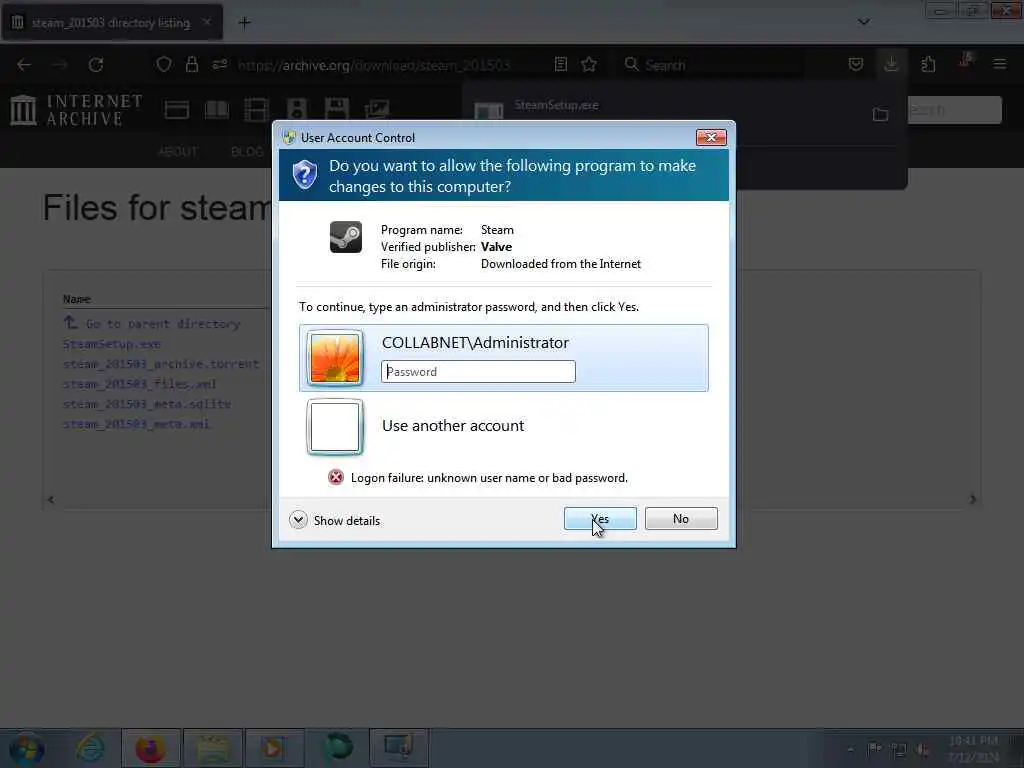Click Yes in User Account Control dialog
The image size is (1024, 768).
point(600,519)
